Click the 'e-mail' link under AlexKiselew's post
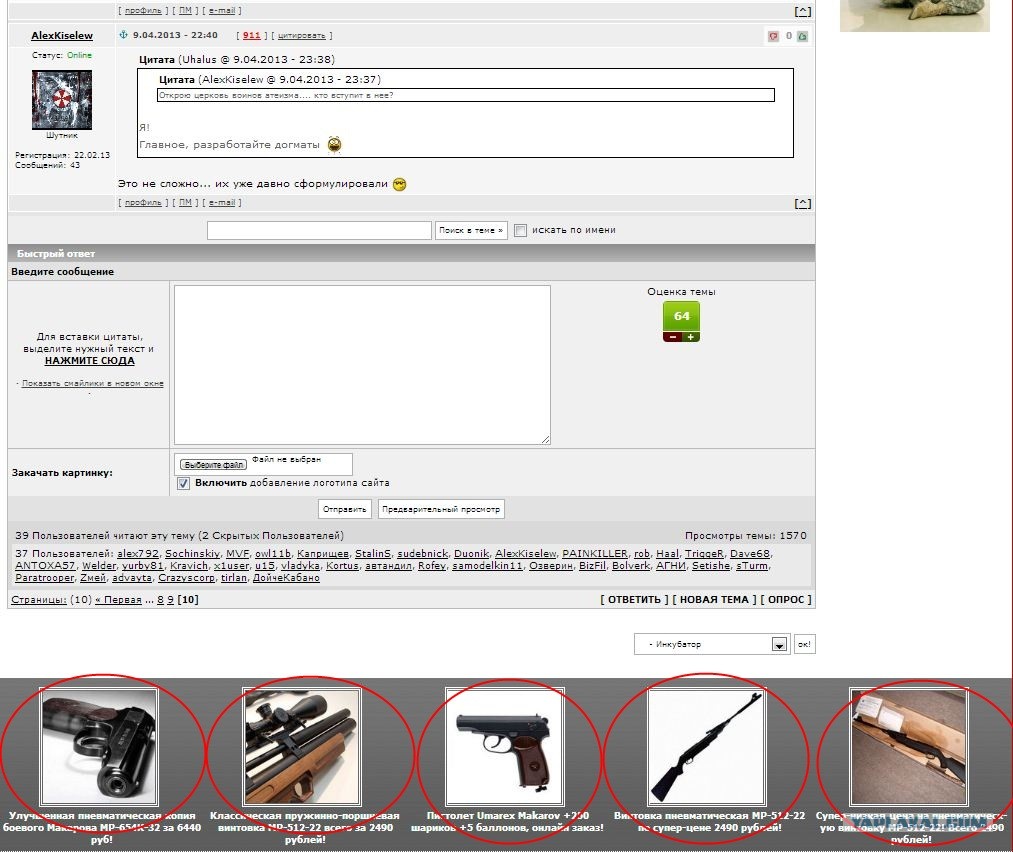Image resolution: width=1013 pixels, height=852 pixels. tap(222, 202)
